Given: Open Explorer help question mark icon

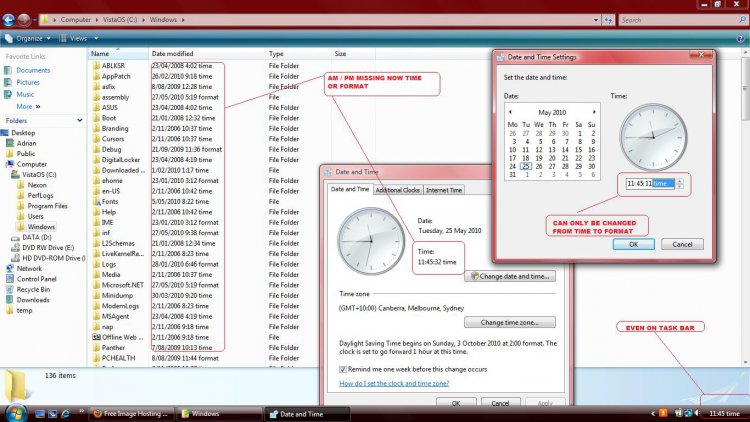Looking at the screenshot, I should click(740, 39).
